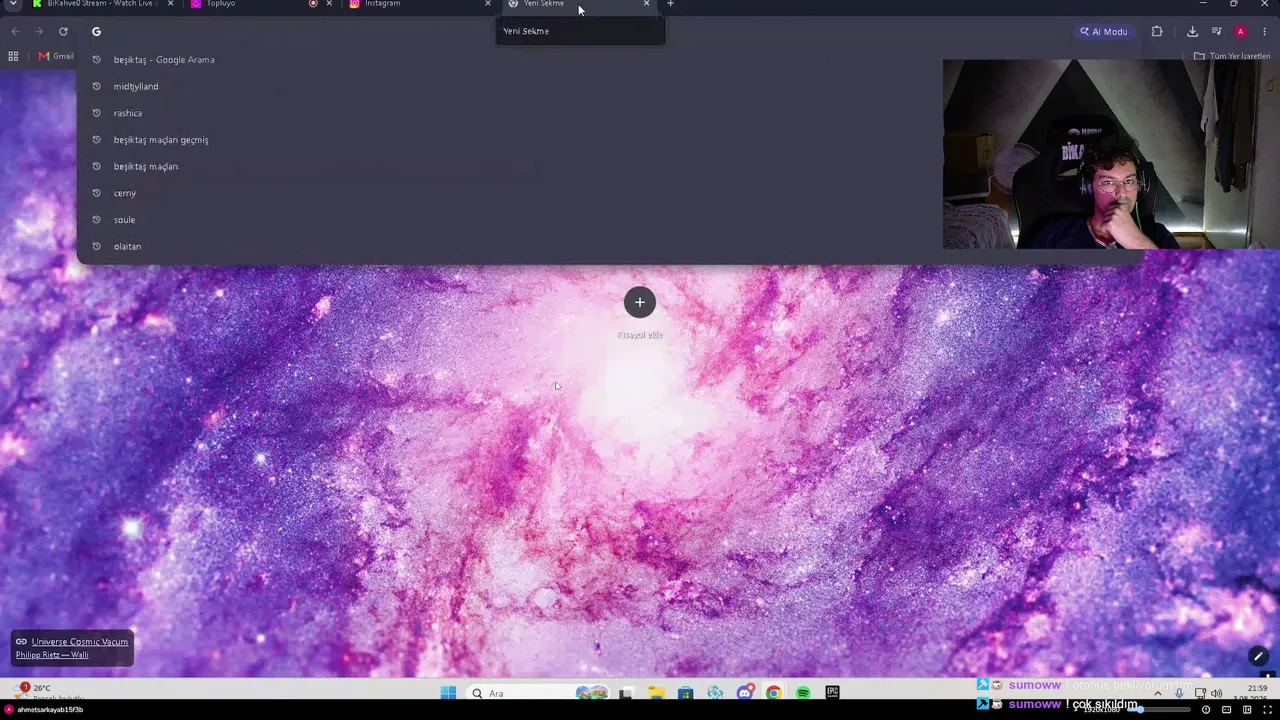Open the Chrome three-dot menu
The image size is (1280, 720).
click(1264, 32)
